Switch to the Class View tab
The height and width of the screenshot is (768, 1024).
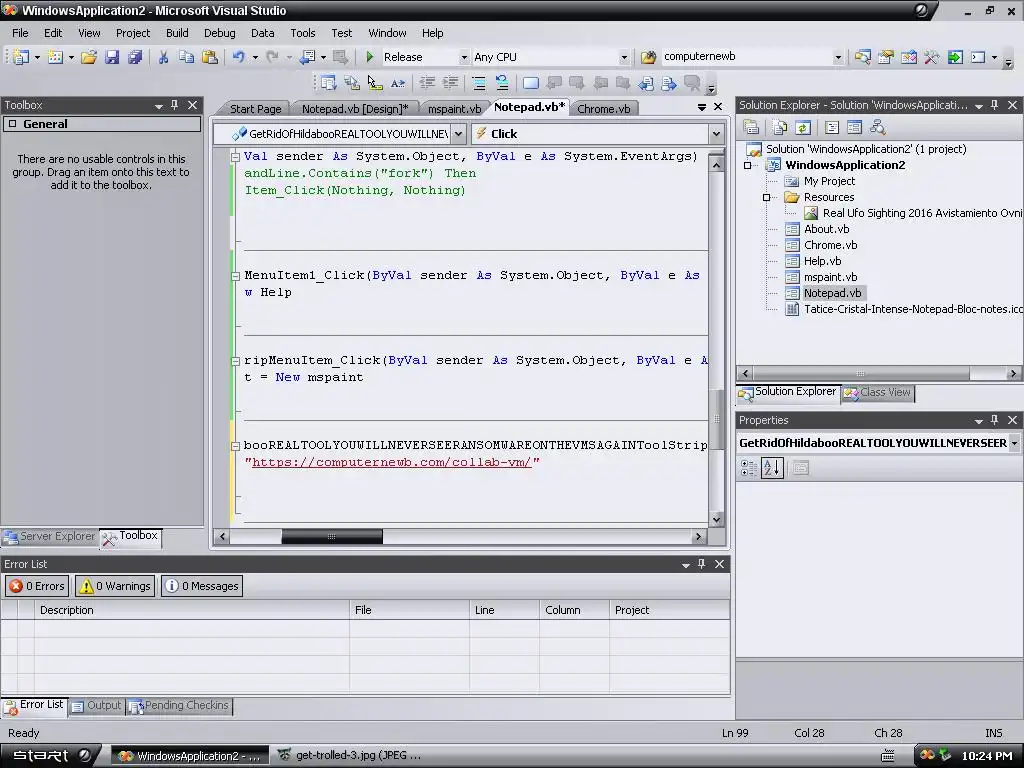pyautogui.click(x=878, y=392)
